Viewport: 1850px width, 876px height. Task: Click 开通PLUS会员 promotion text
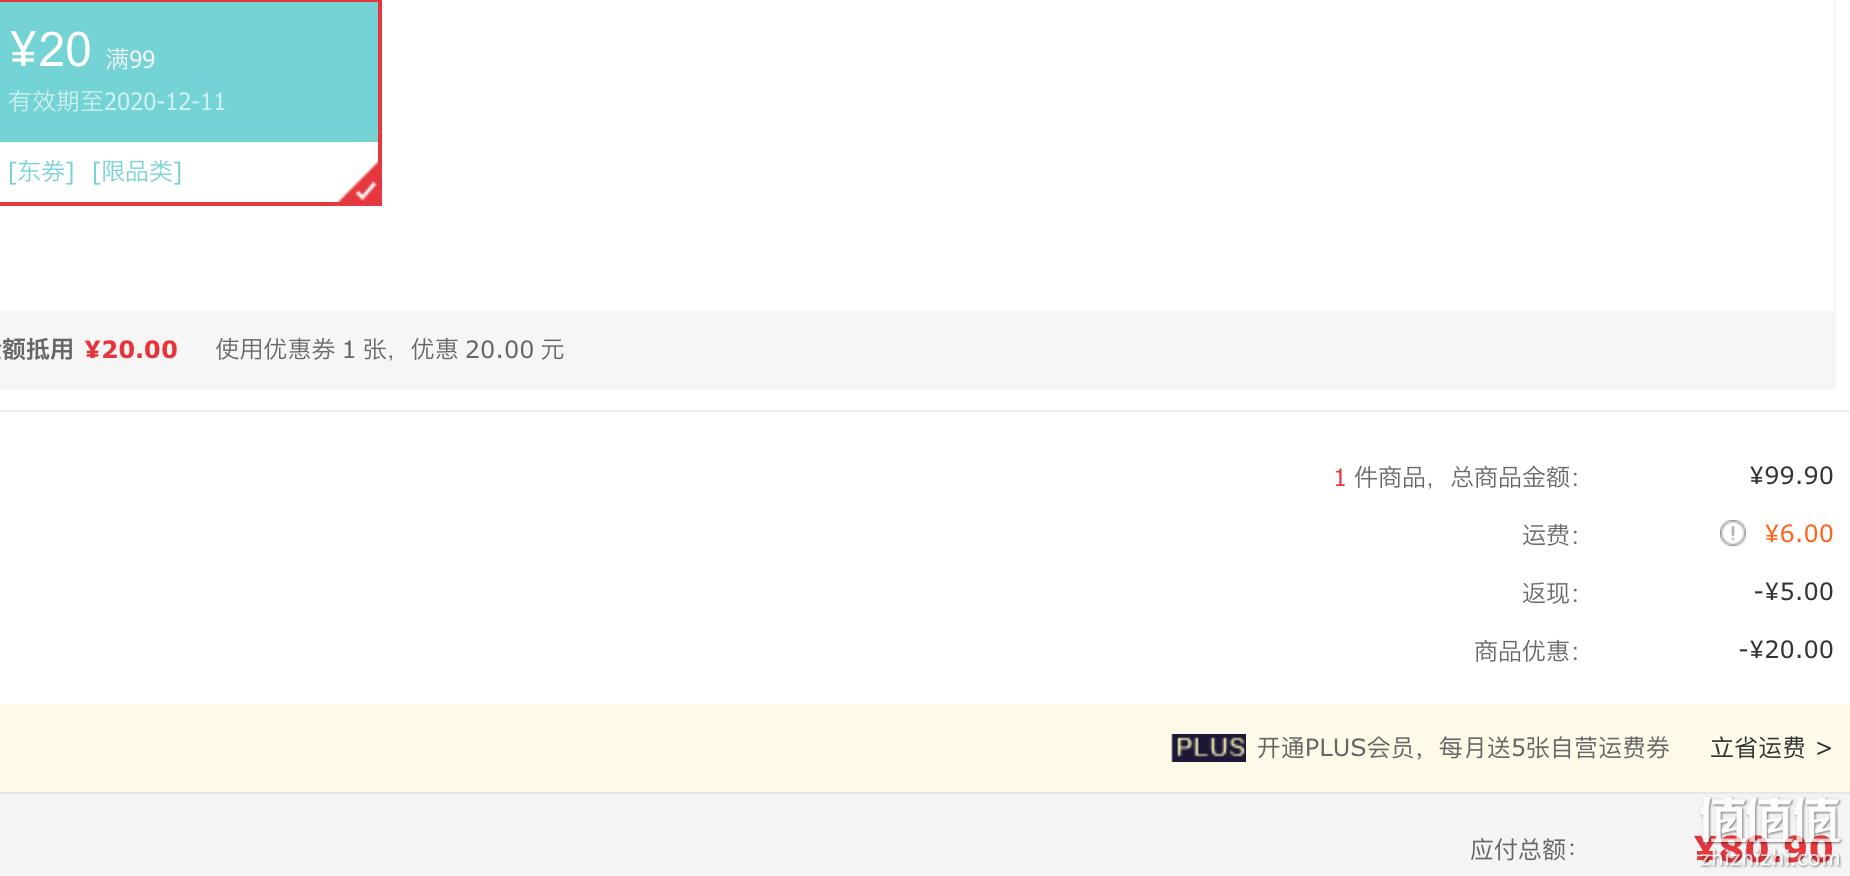1463,748
